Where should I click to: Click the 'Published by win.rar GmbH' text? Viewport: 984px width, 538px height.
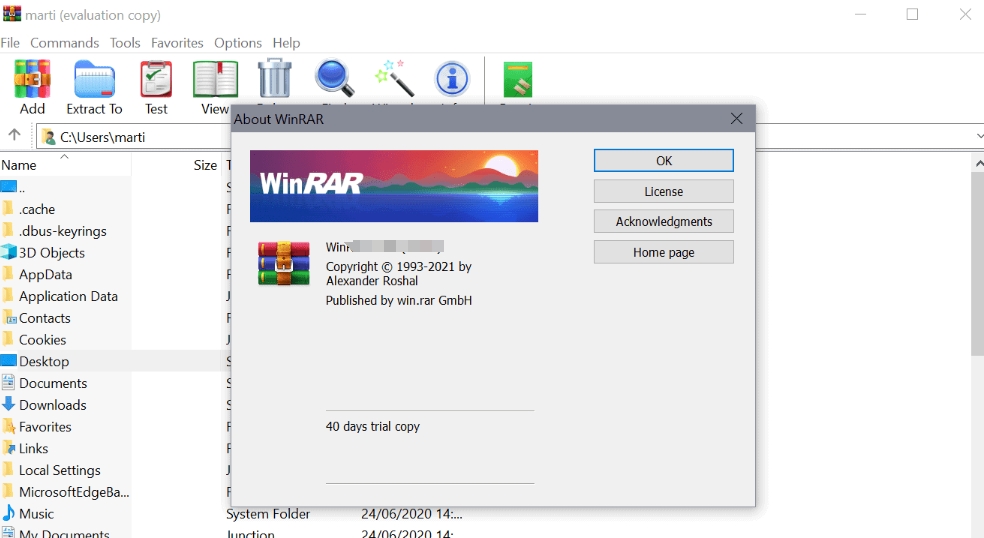(398, 300)
